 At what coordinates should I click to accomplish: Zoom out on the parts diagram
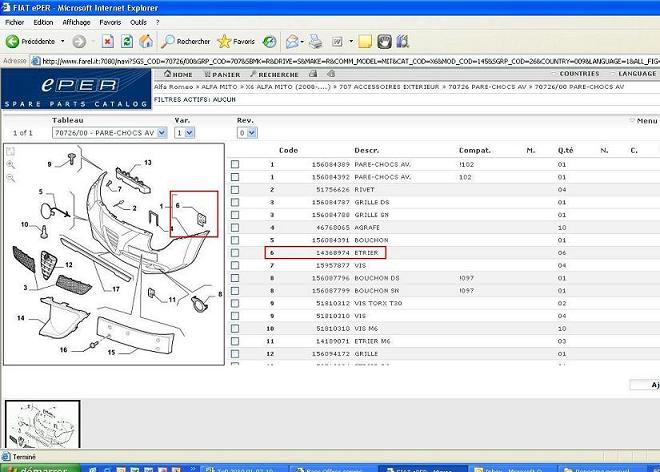10,177
